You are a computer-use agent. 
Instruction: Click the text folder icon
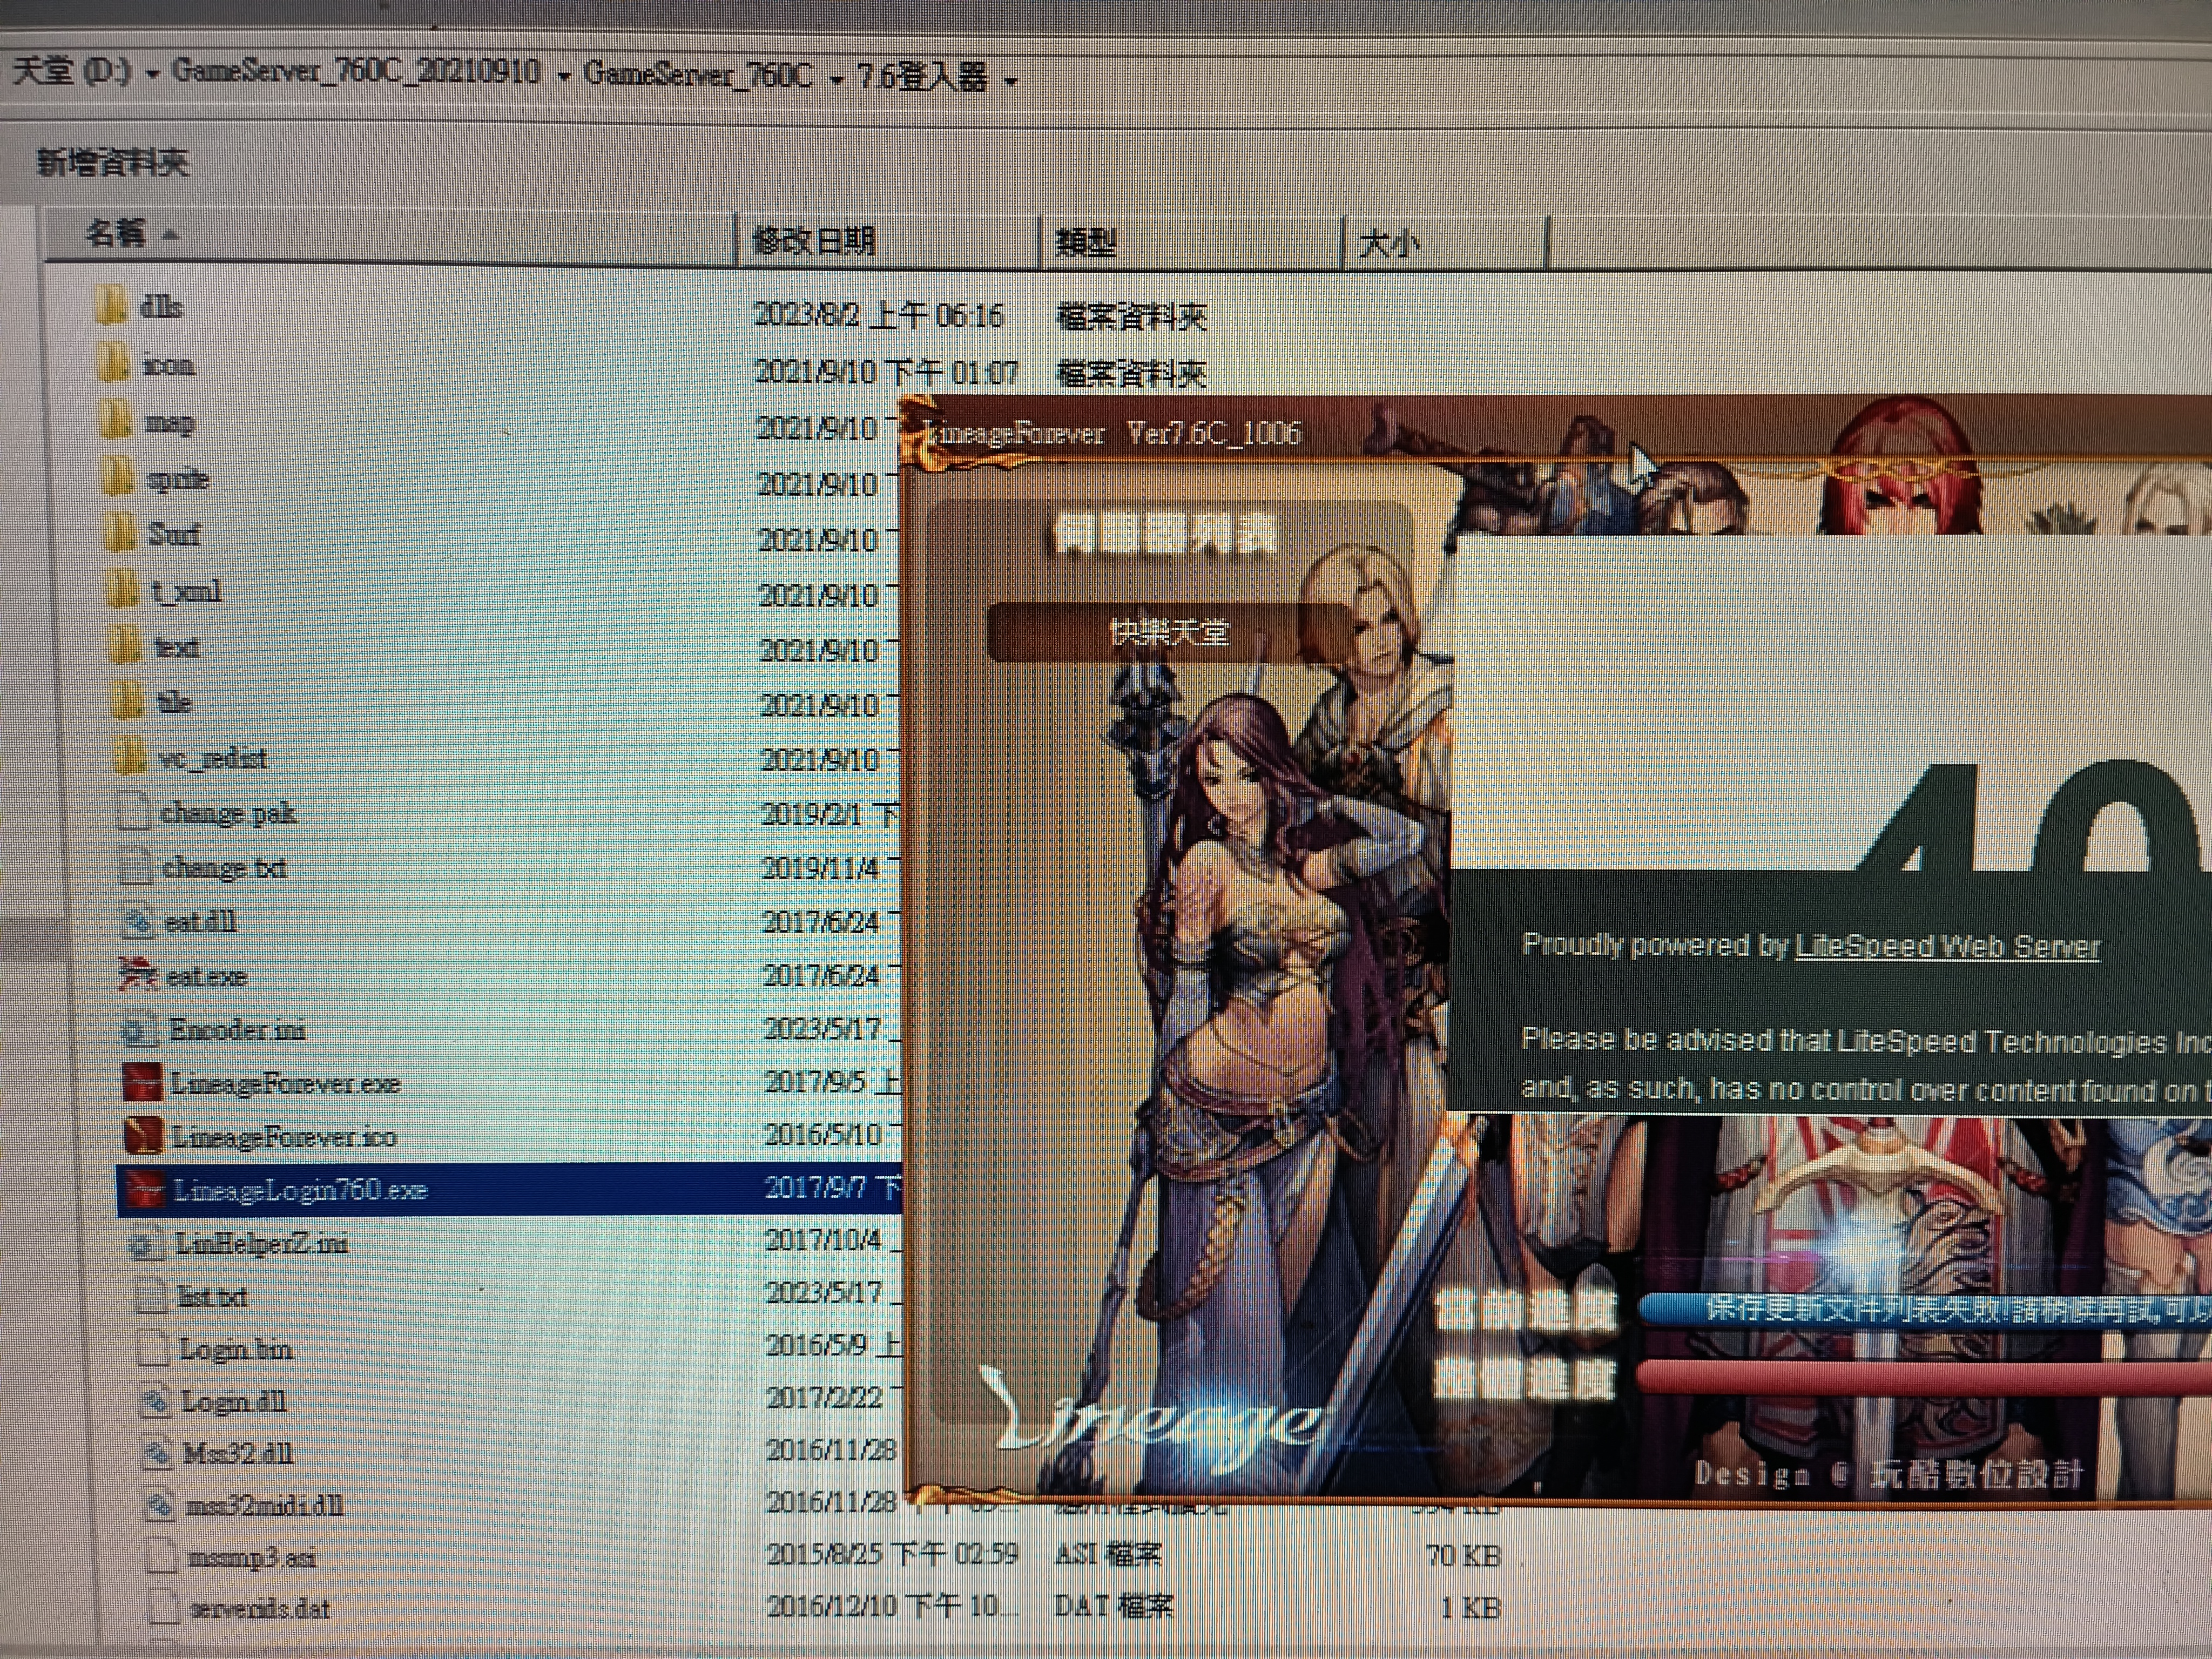(x=125, y=645)
